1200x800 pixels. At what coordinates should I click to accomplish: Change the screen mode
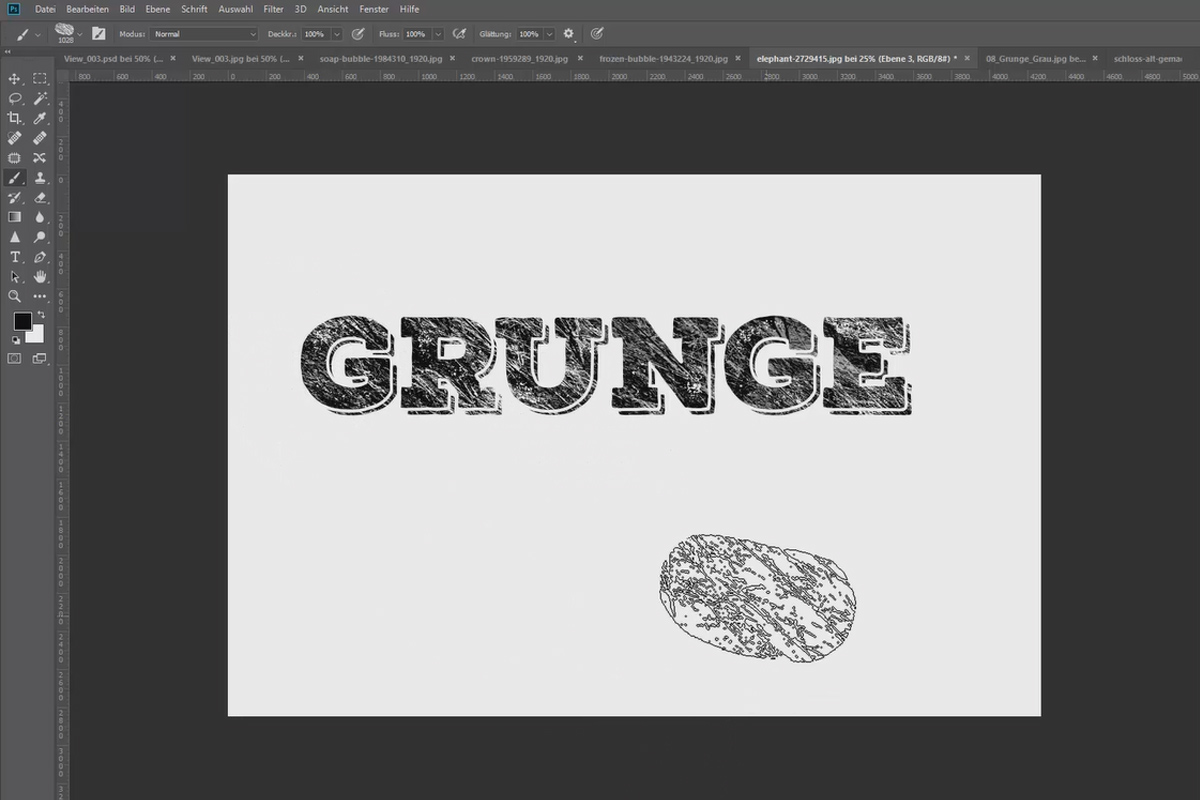[40, 358]
